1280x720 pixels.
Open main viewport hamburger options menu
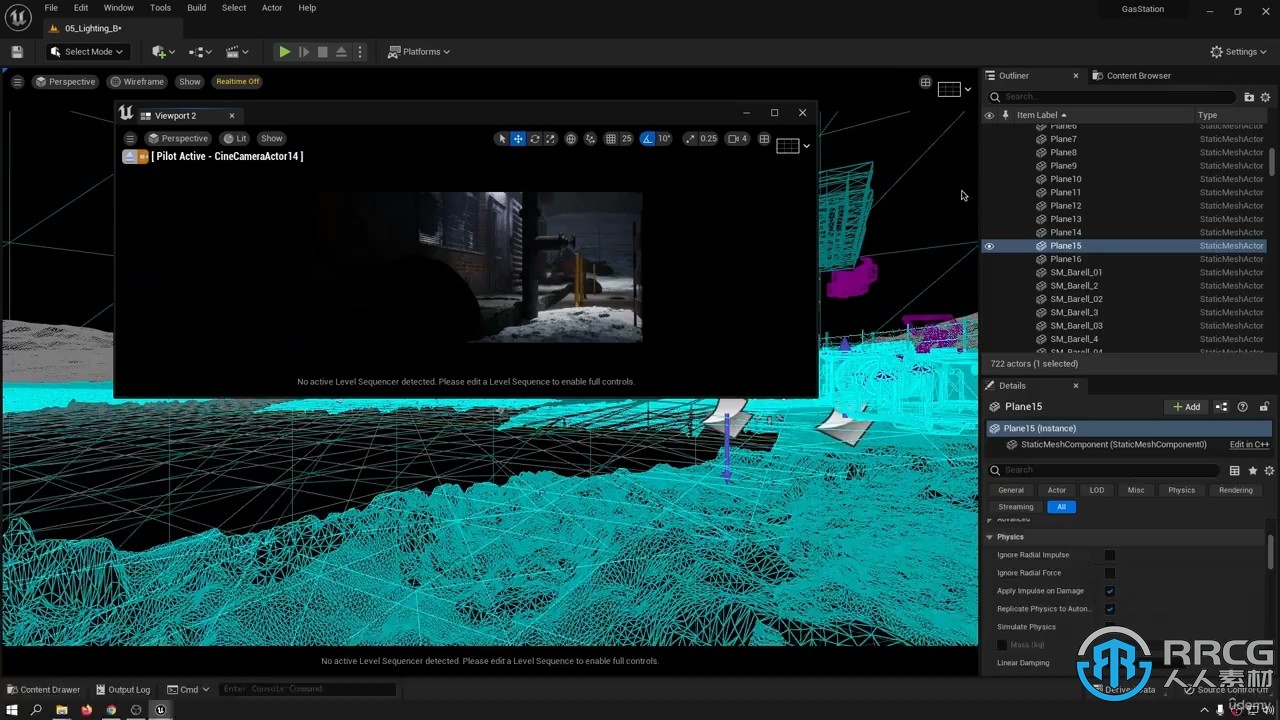tap(17, 82)
